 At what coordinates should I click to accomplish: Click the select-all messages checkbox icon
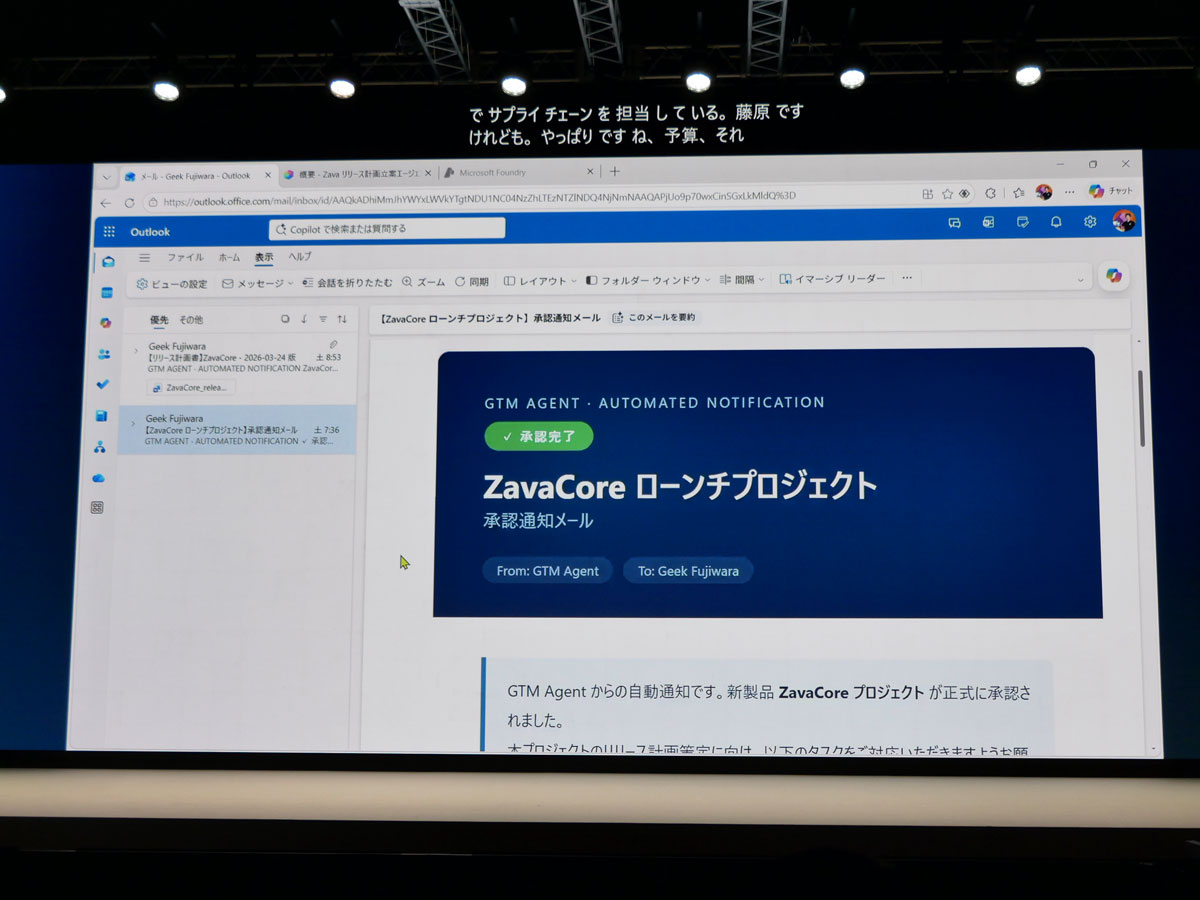285,319
